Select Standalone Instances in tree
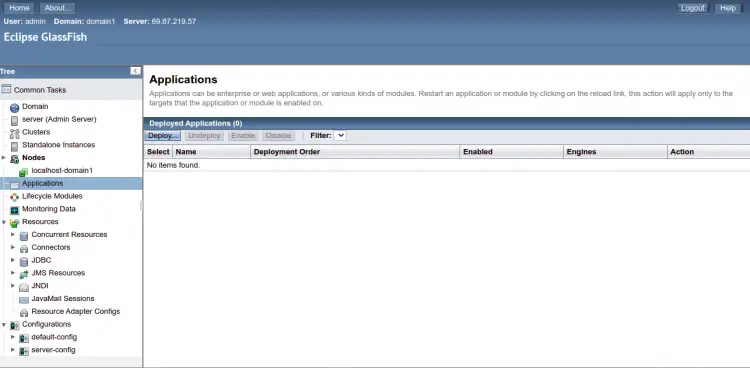The width and height of the screenshot is (750, 368). click(58, 145)
